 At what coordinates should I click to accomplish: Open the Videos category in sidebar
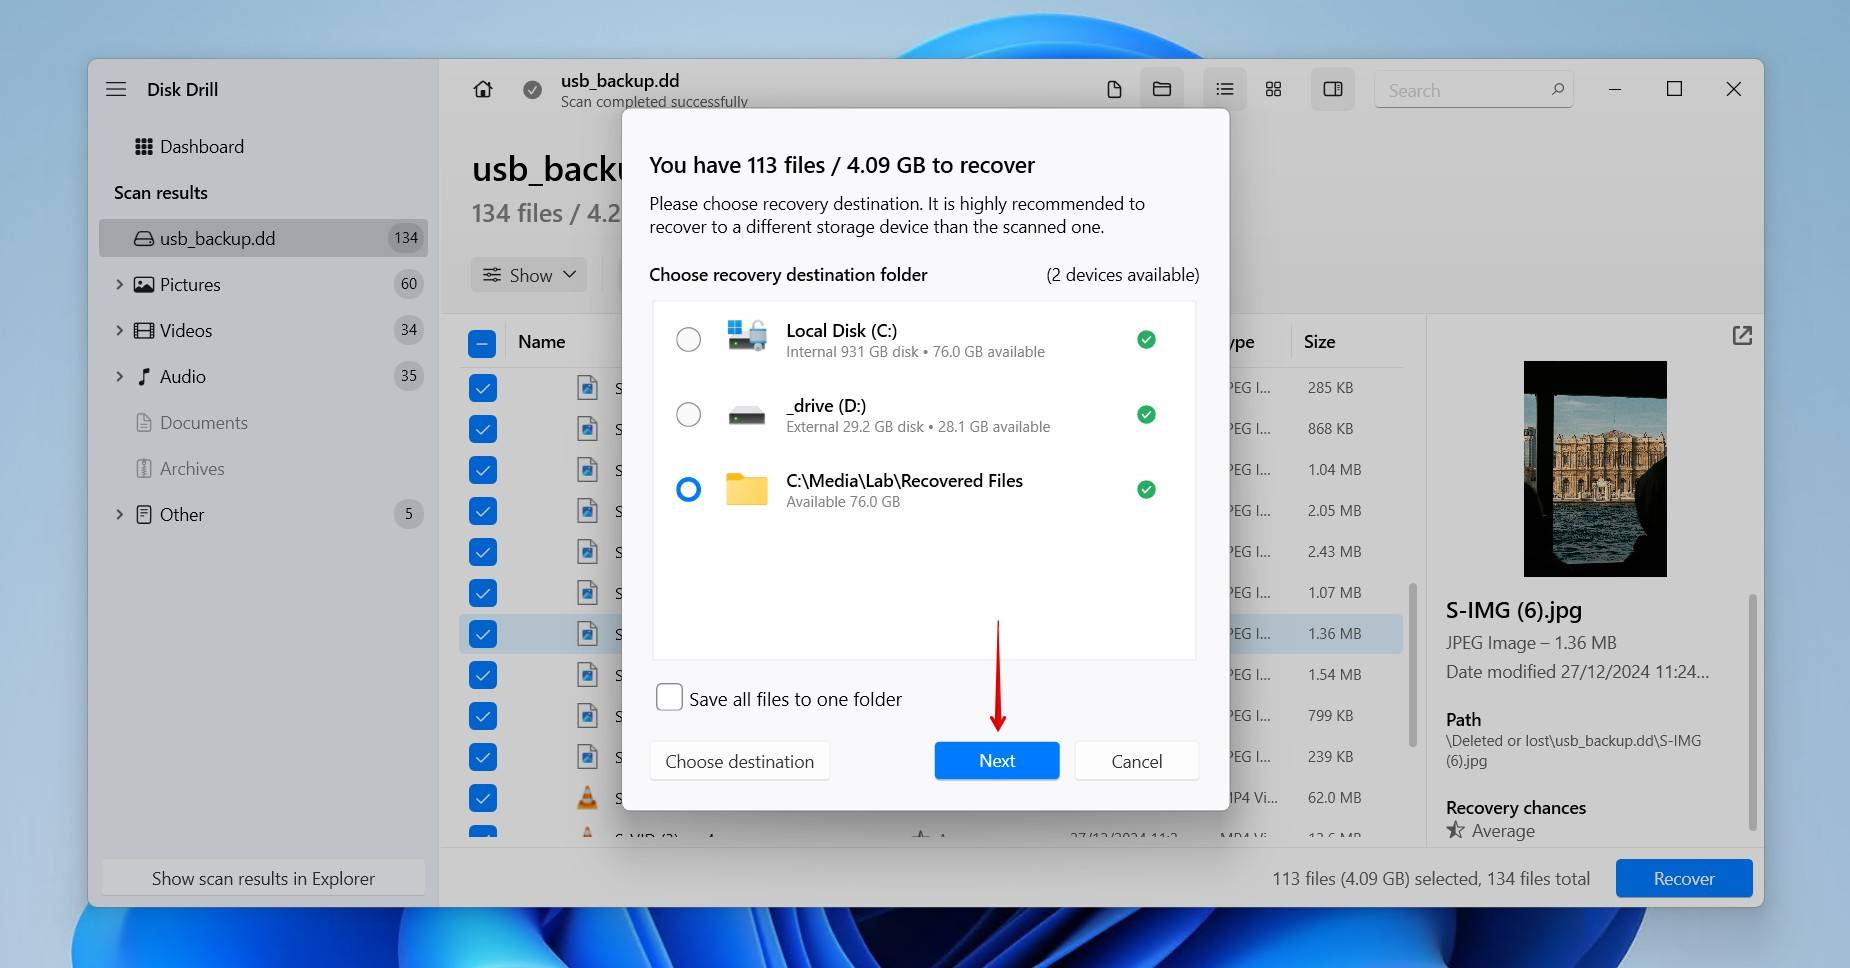[x=185, y=330]
